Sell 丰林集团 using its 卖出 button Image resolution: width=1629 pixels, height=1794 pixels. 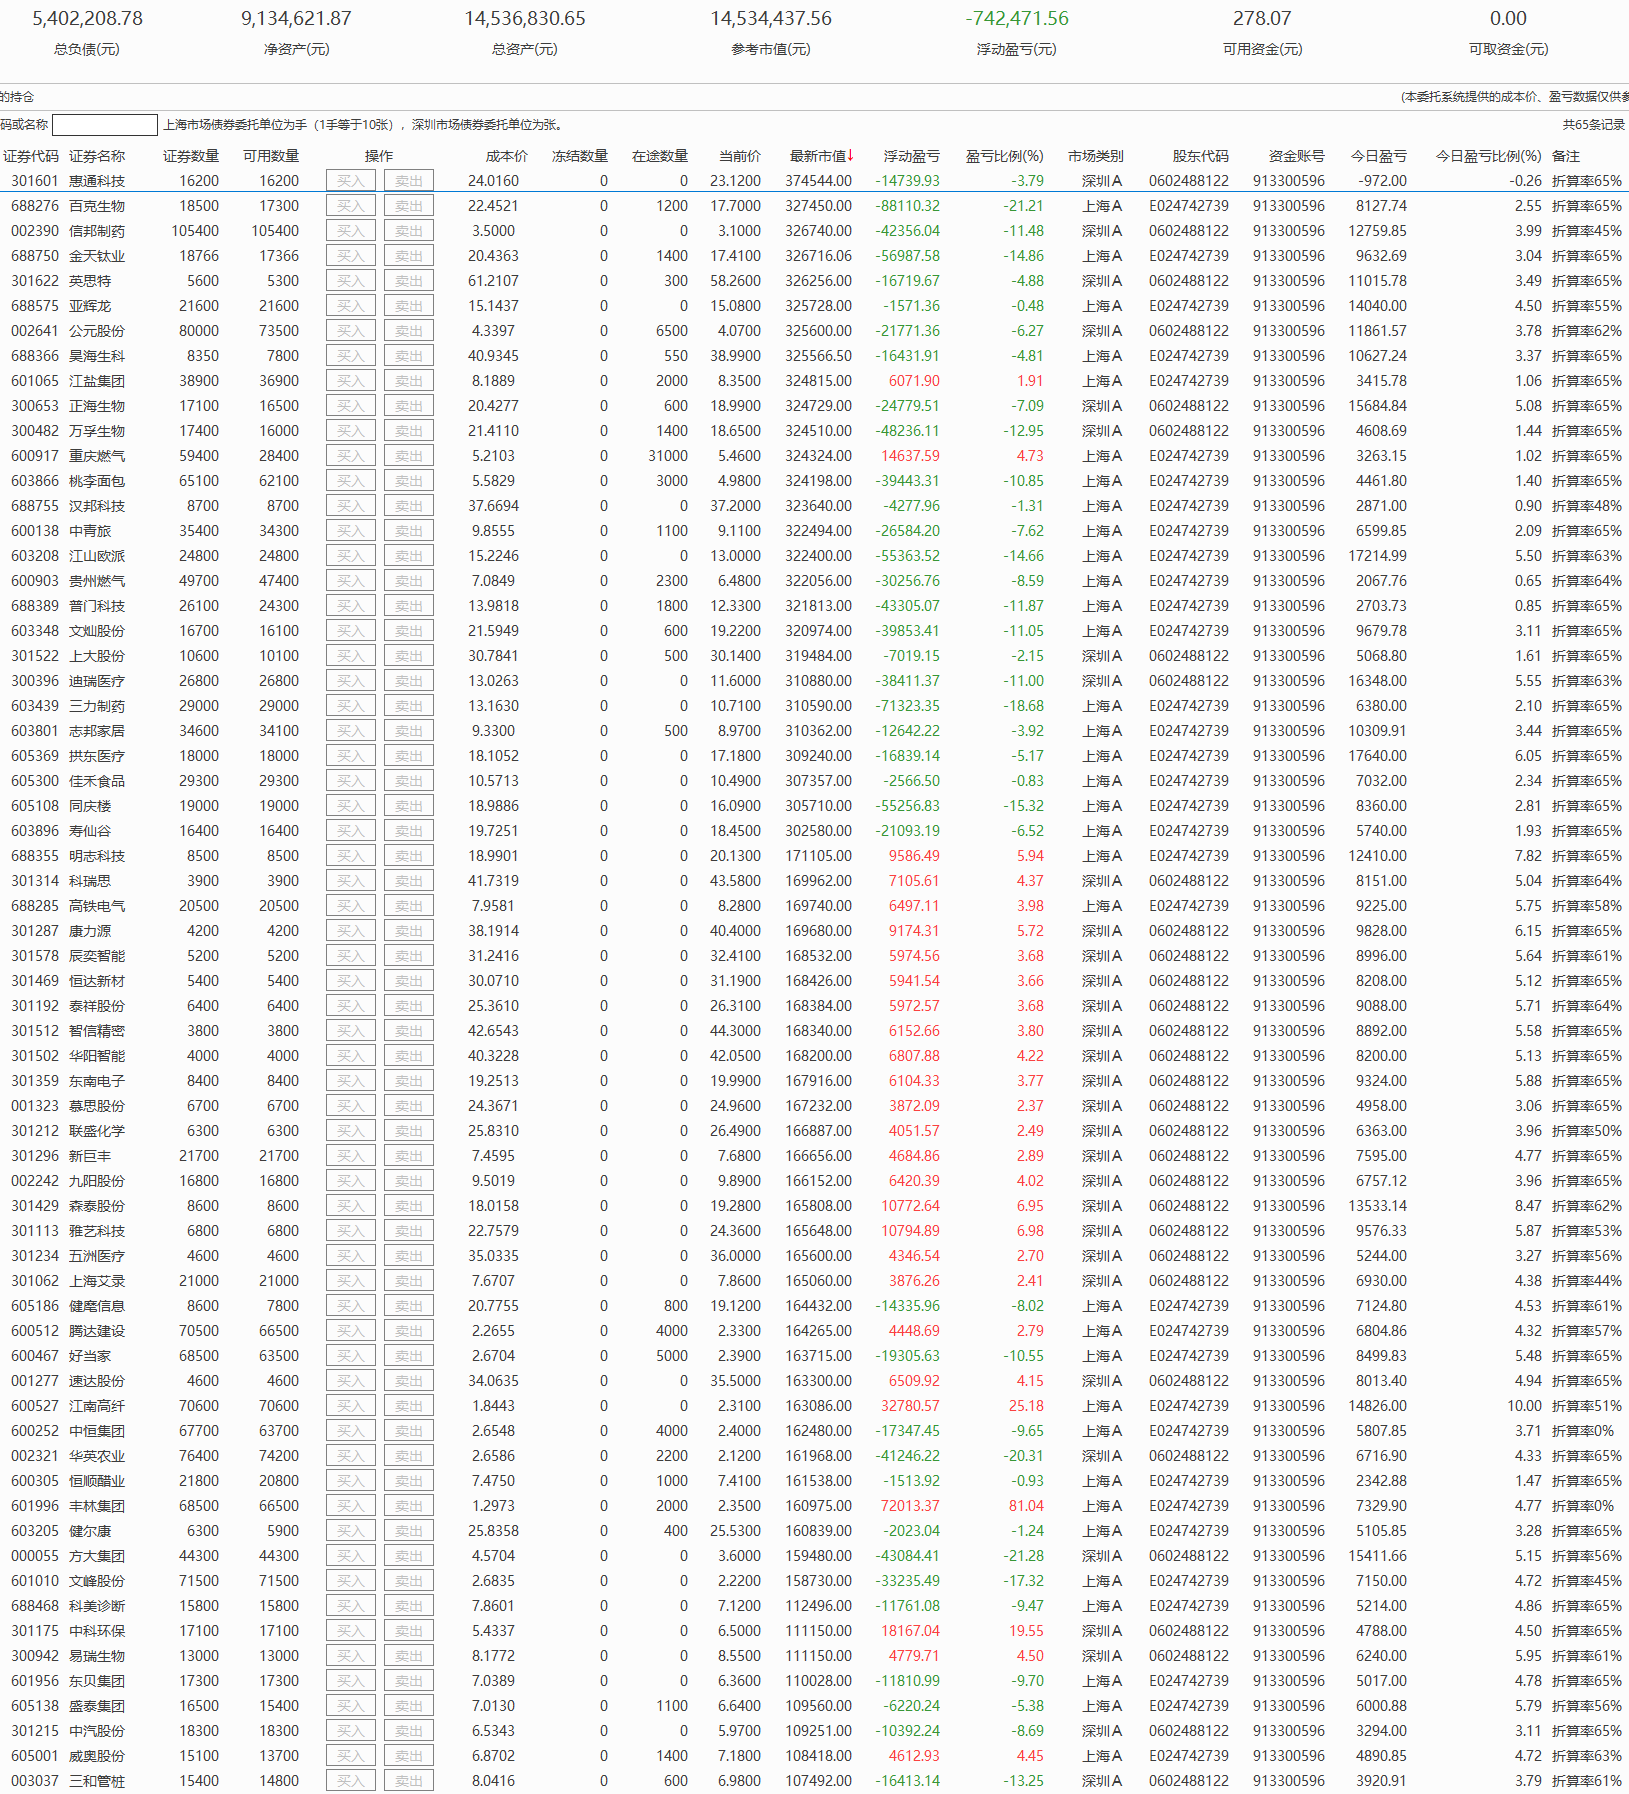[408, 1506]
